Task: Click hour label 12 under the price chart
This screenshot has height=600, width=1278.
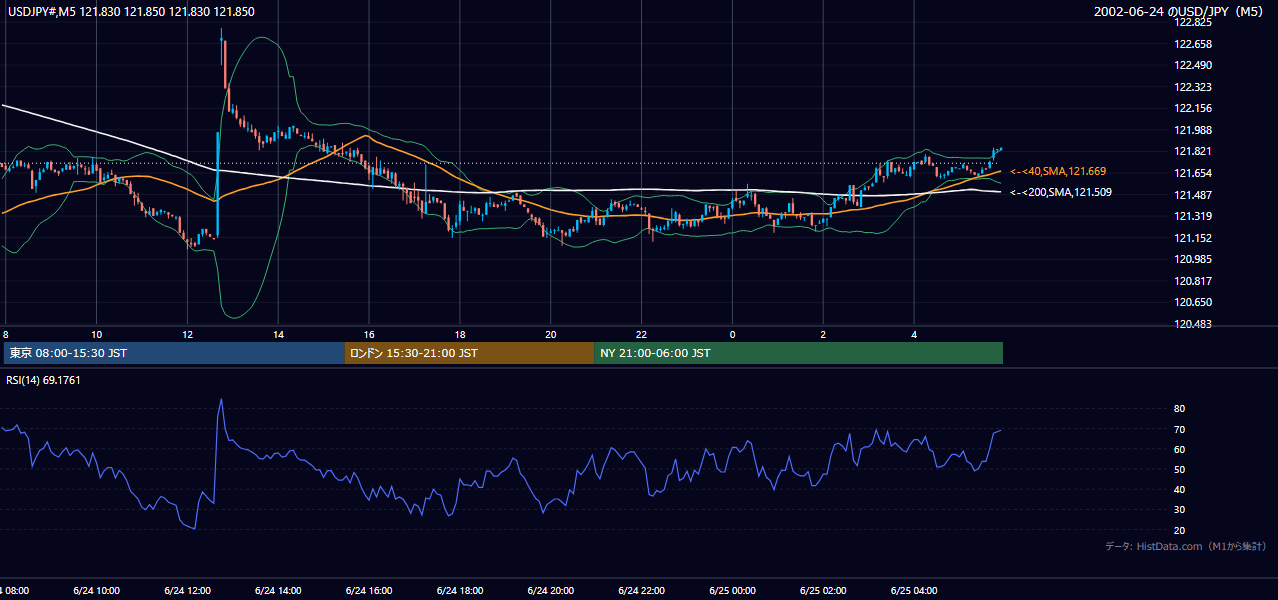Action: click(x=187, y=334)
